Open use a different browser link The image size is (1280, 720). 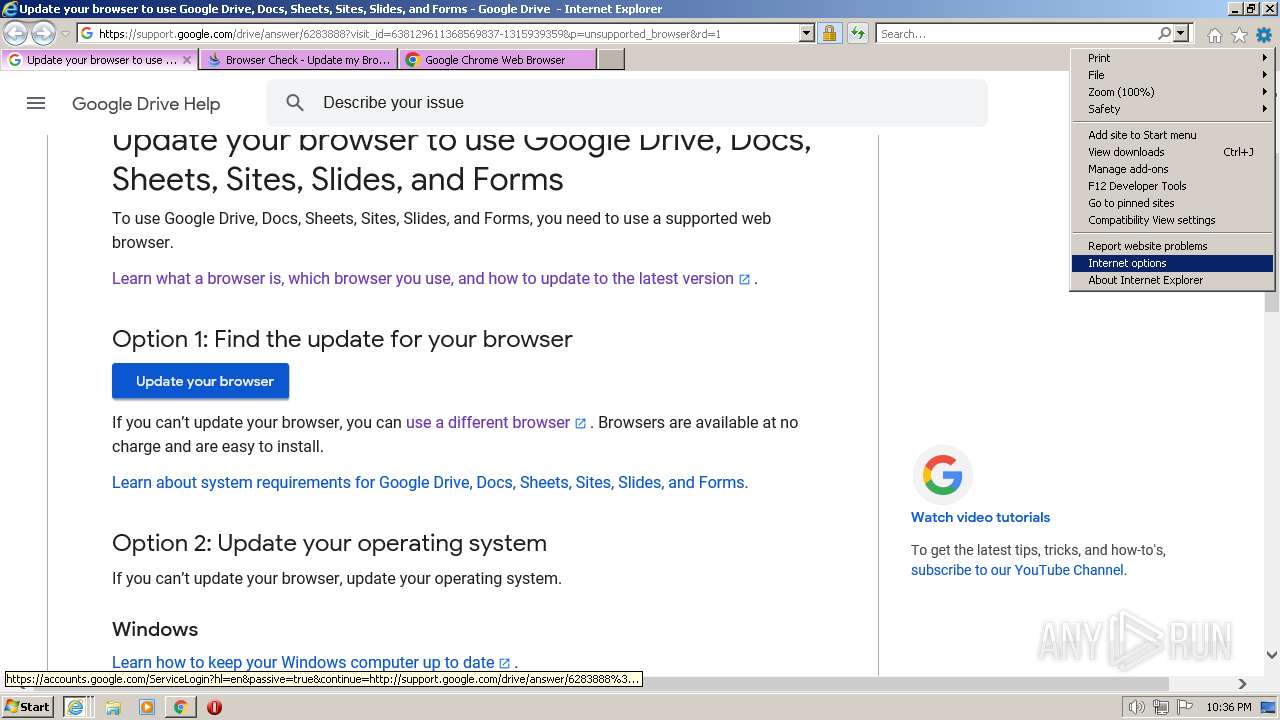click(x=496, y=423)
